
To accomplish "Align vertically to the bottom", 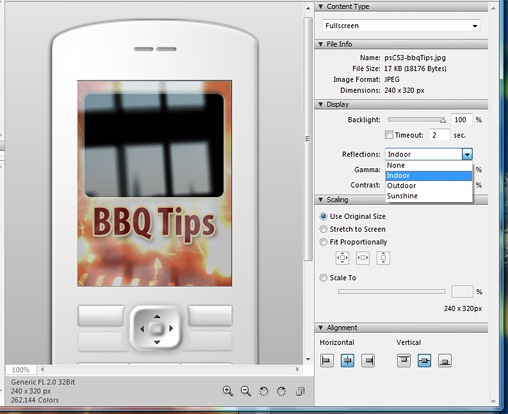I will pyautogui.click(x=445, y=361).
